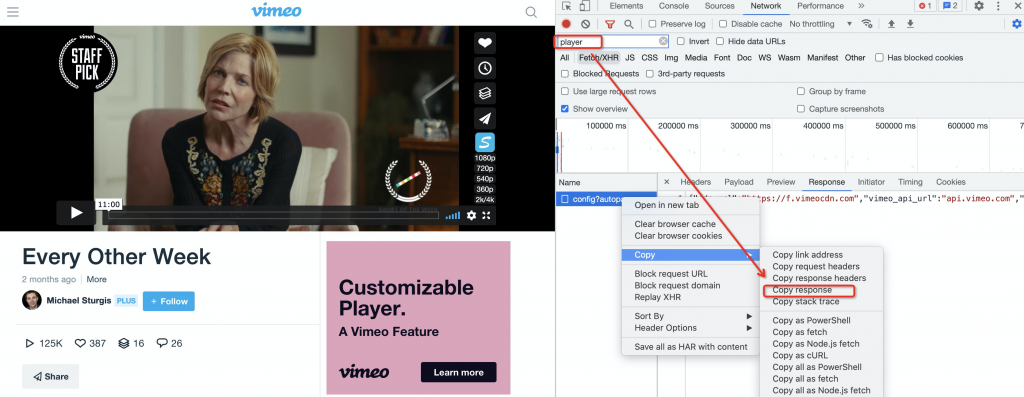Open the 26 comments
Image resolution: width=1024 pixels, height=397 pixels.
tap(169, 343)
